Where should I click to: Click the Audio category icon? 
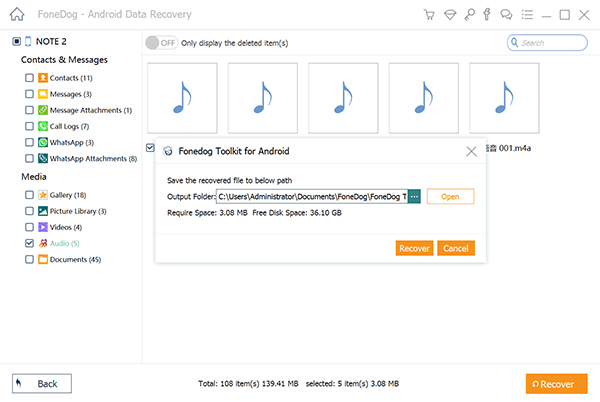click(43, 243)
